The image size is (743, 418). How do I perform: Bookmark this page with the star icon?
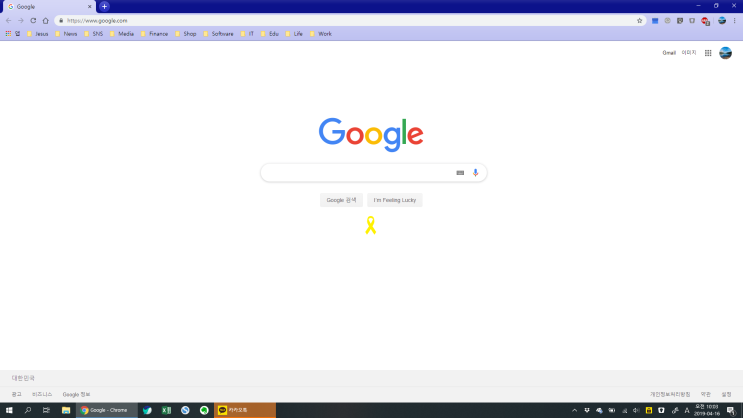coord(639,20)
